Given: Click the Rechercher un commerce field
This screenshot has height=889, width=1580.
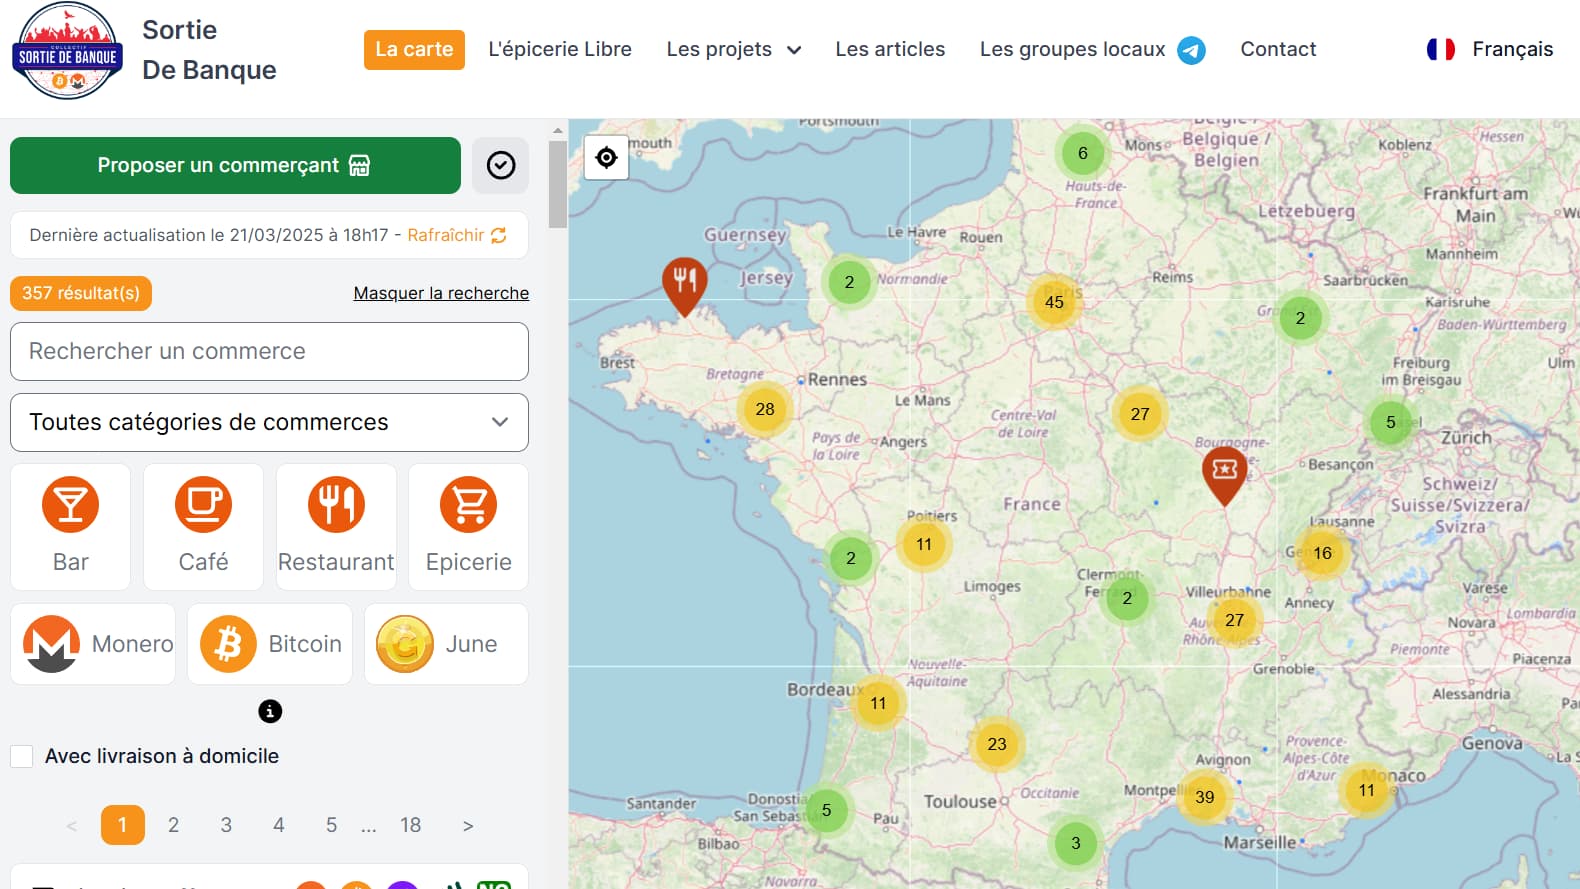Looking at the screenshot, I should [x=269, y=351].
